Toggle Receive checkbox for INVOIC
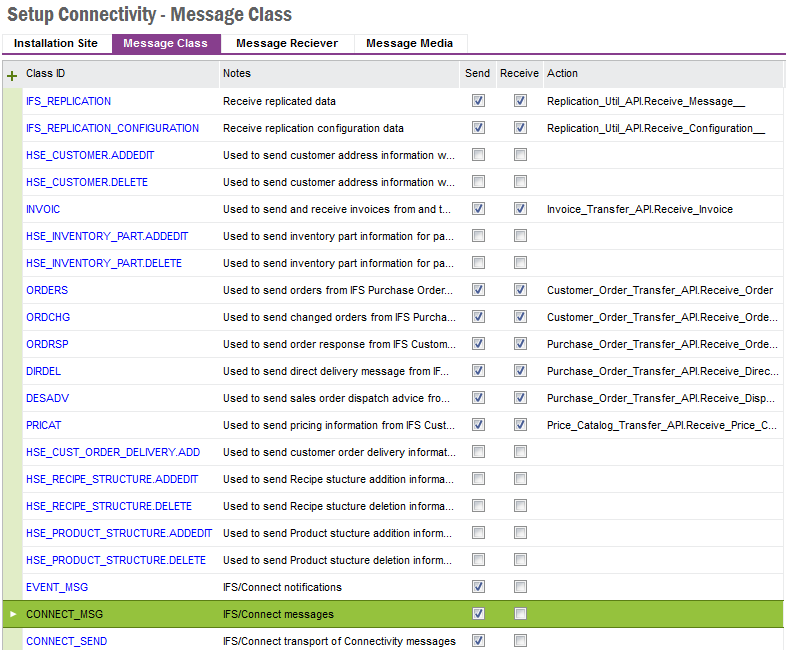786x650 pixels. pos(520,209)
